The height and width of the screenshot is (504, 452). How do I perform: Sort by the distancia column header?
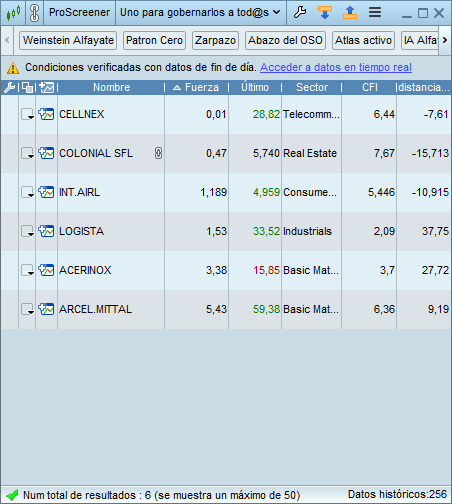pyautogui.click(x=424, y=87)
